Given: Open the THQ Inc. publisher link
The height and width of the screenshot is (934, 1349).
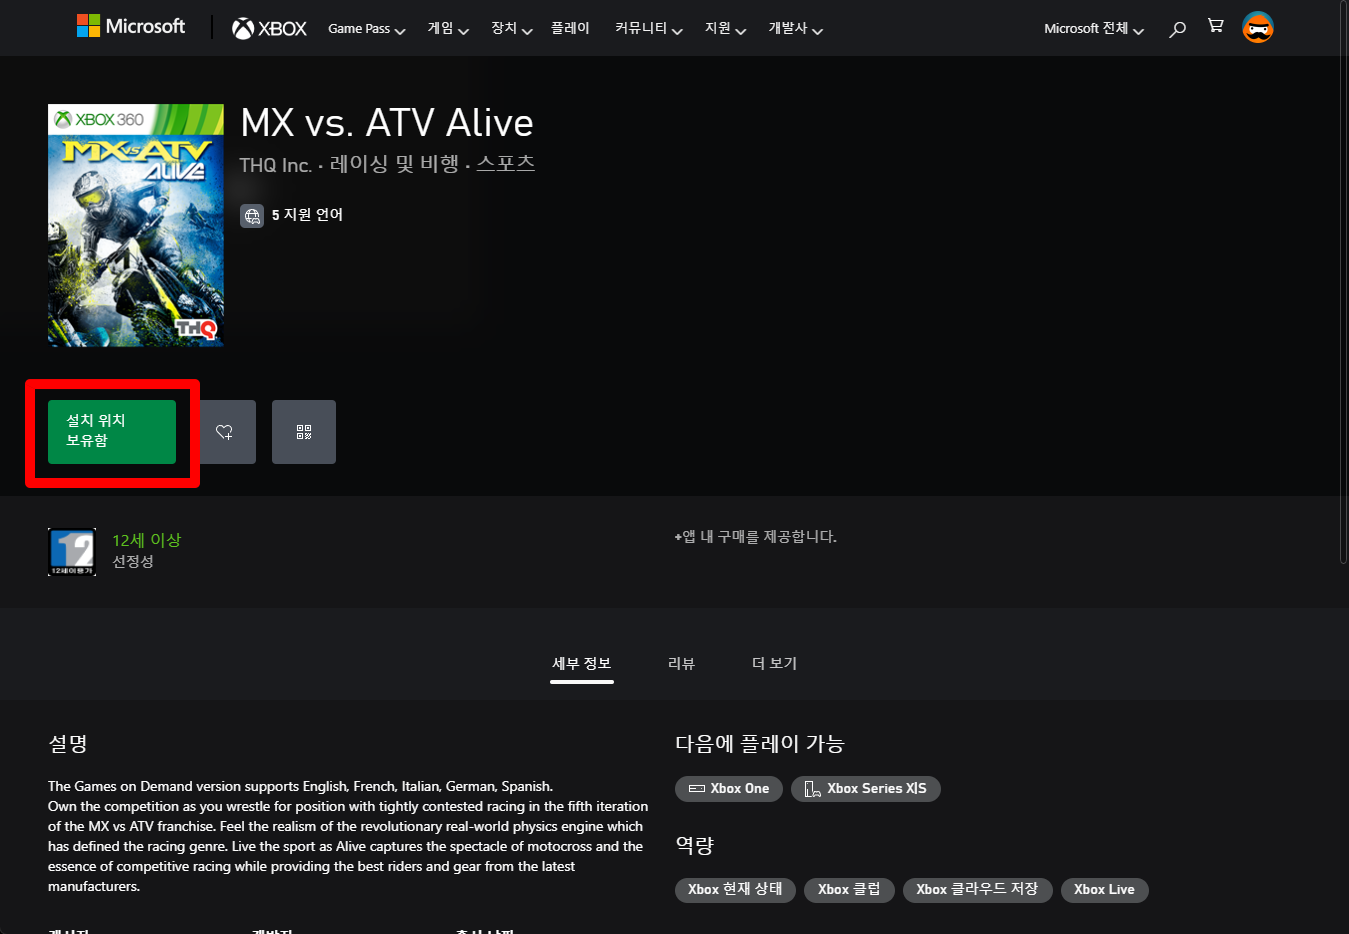Looking at the screenshot, I should point(275,165).
